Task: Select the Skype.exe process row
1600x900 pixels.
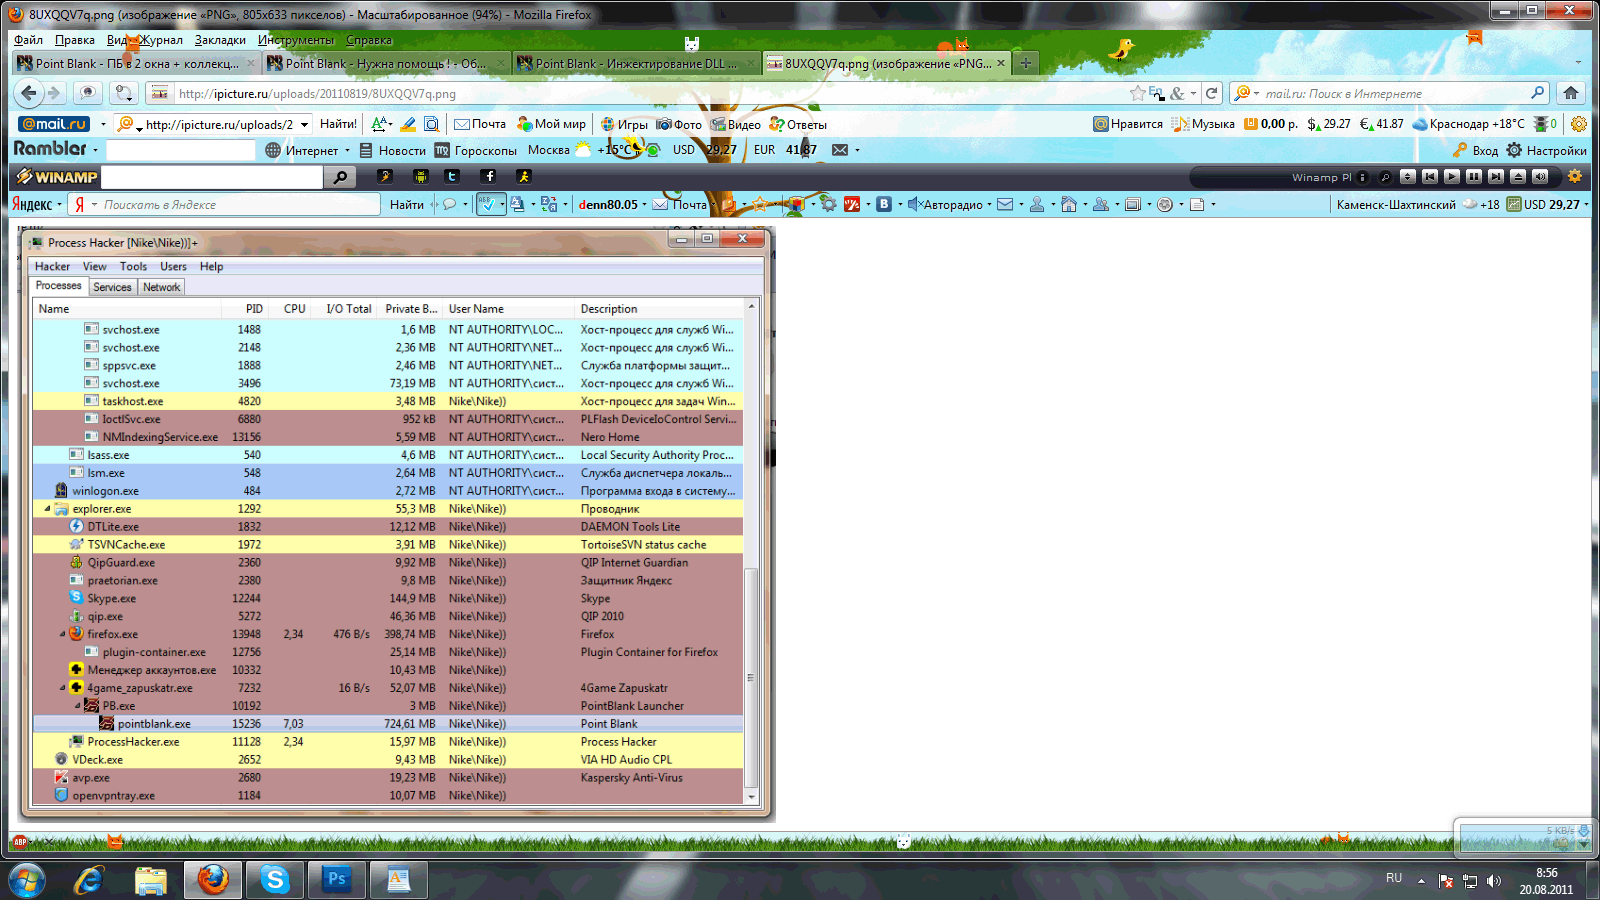Action: (388, 598)
